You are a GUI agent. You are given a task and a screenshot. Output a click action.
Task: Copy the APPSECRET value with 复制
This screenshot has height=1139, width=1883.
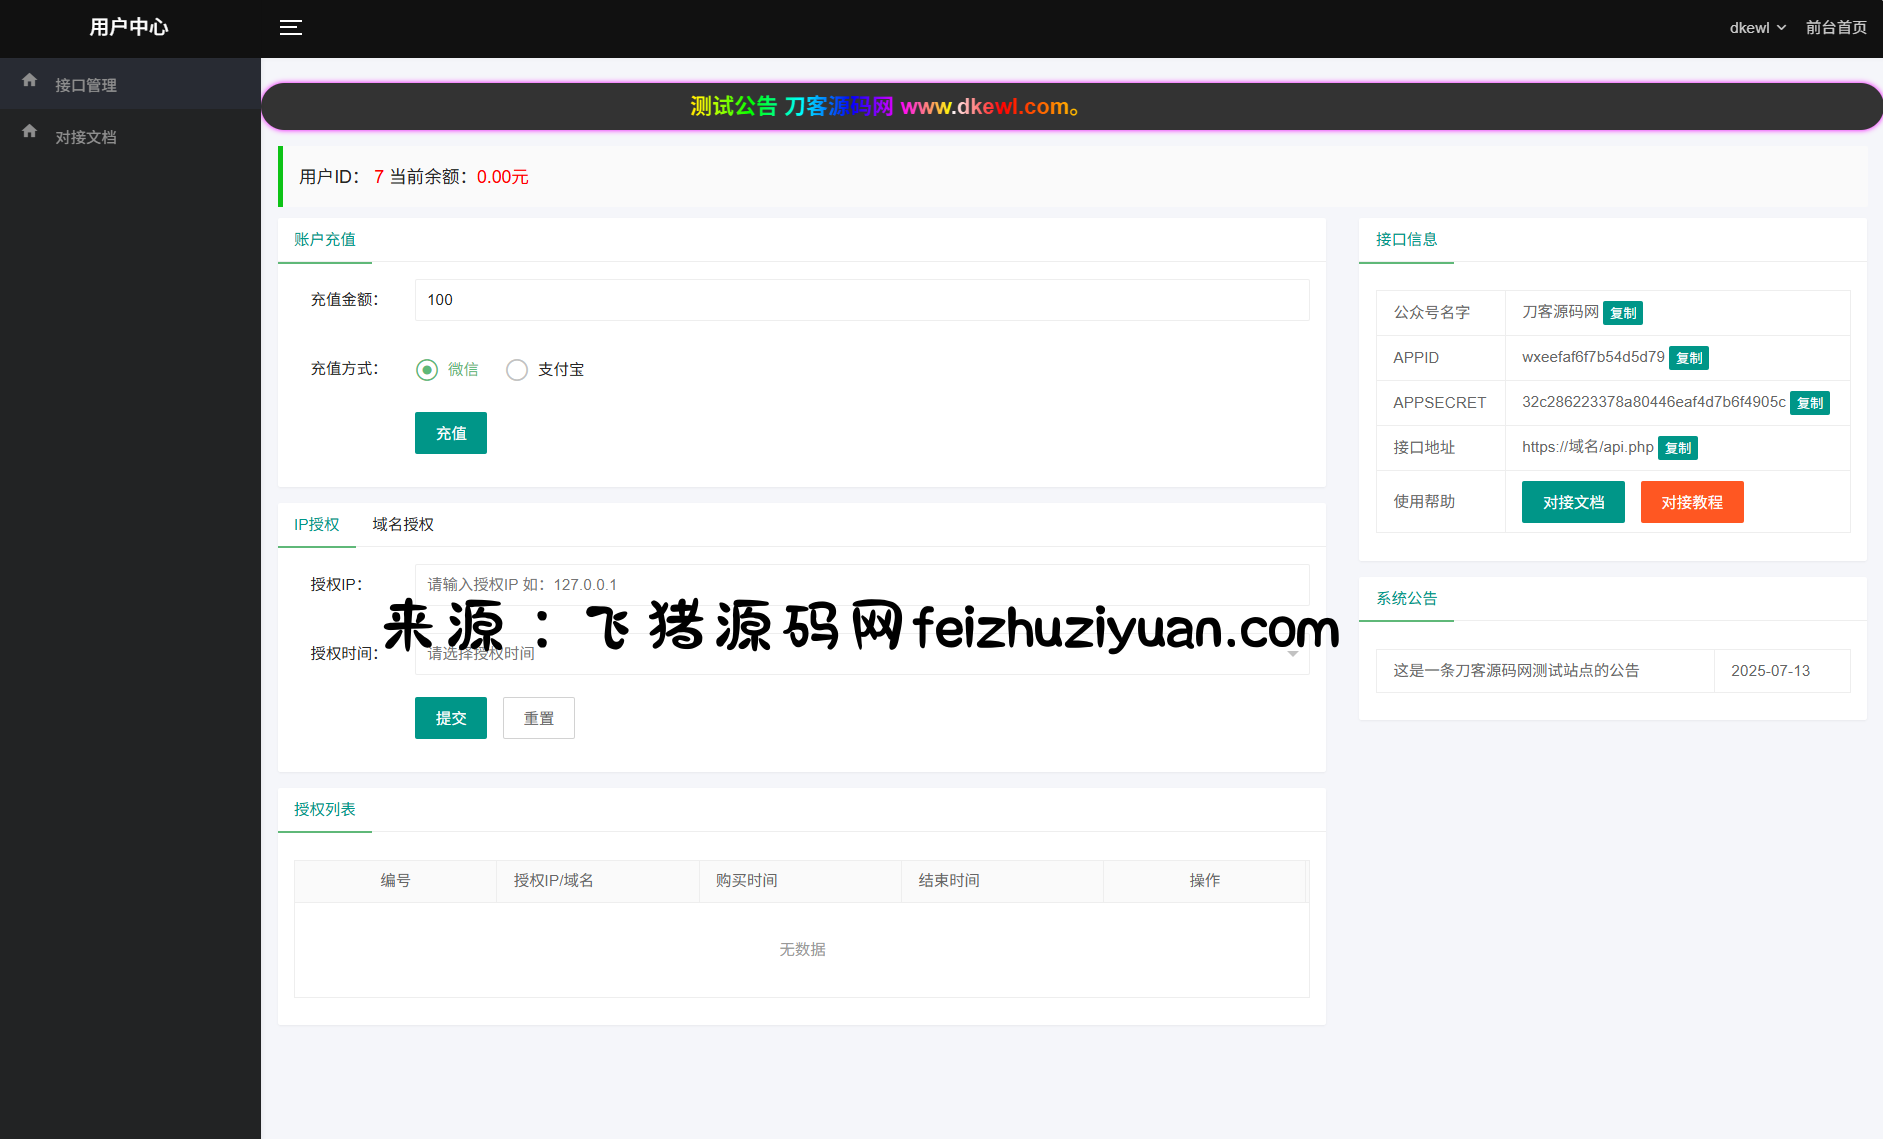point(1809,403)
